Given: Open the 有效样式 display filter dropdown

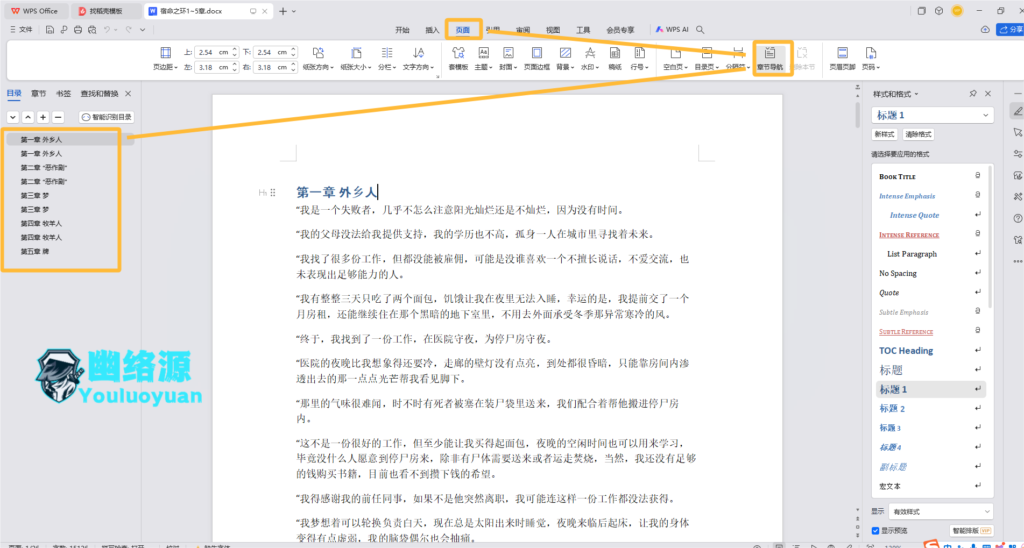Looking at the screenshot, I should click(939, 510).
